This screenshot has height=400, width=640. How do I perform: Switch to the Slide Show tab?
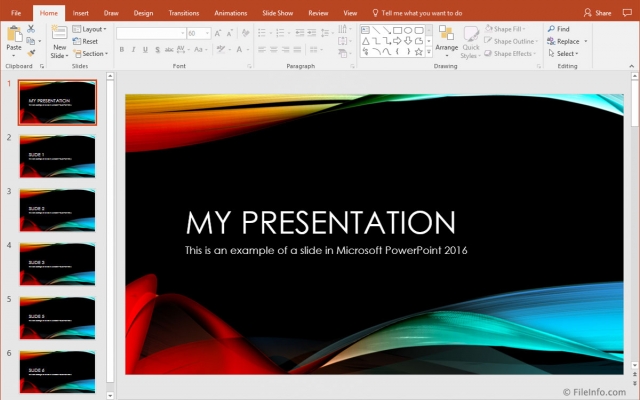278,13
